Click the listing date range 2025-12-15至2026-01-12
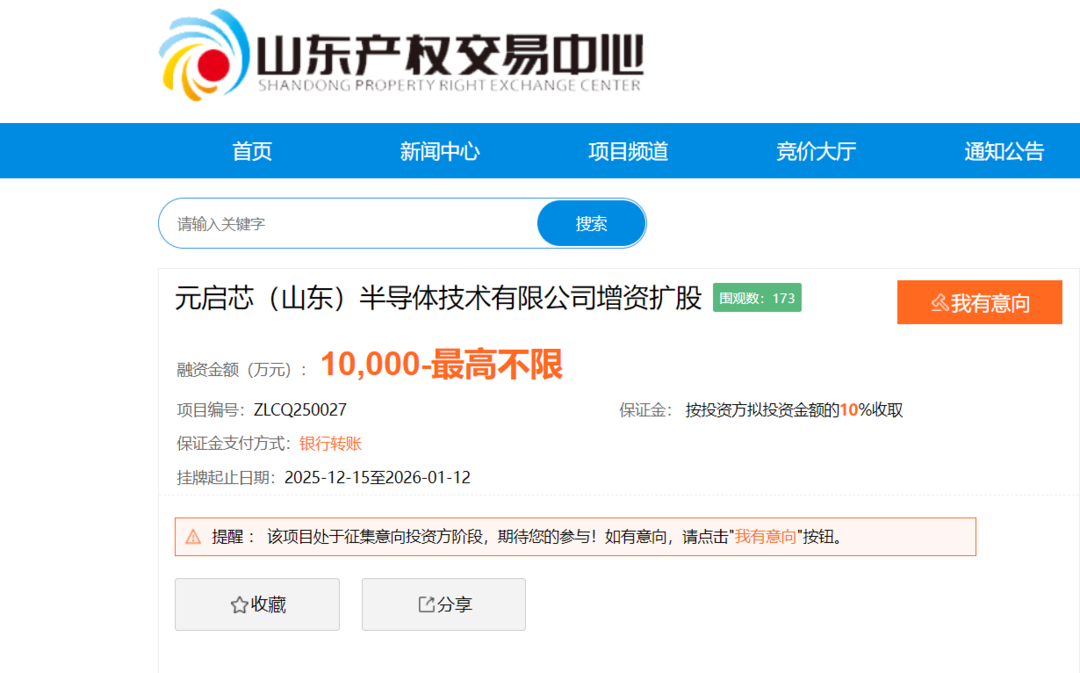The height and width of the screenshot is (673, 1080). pos(377,478)
